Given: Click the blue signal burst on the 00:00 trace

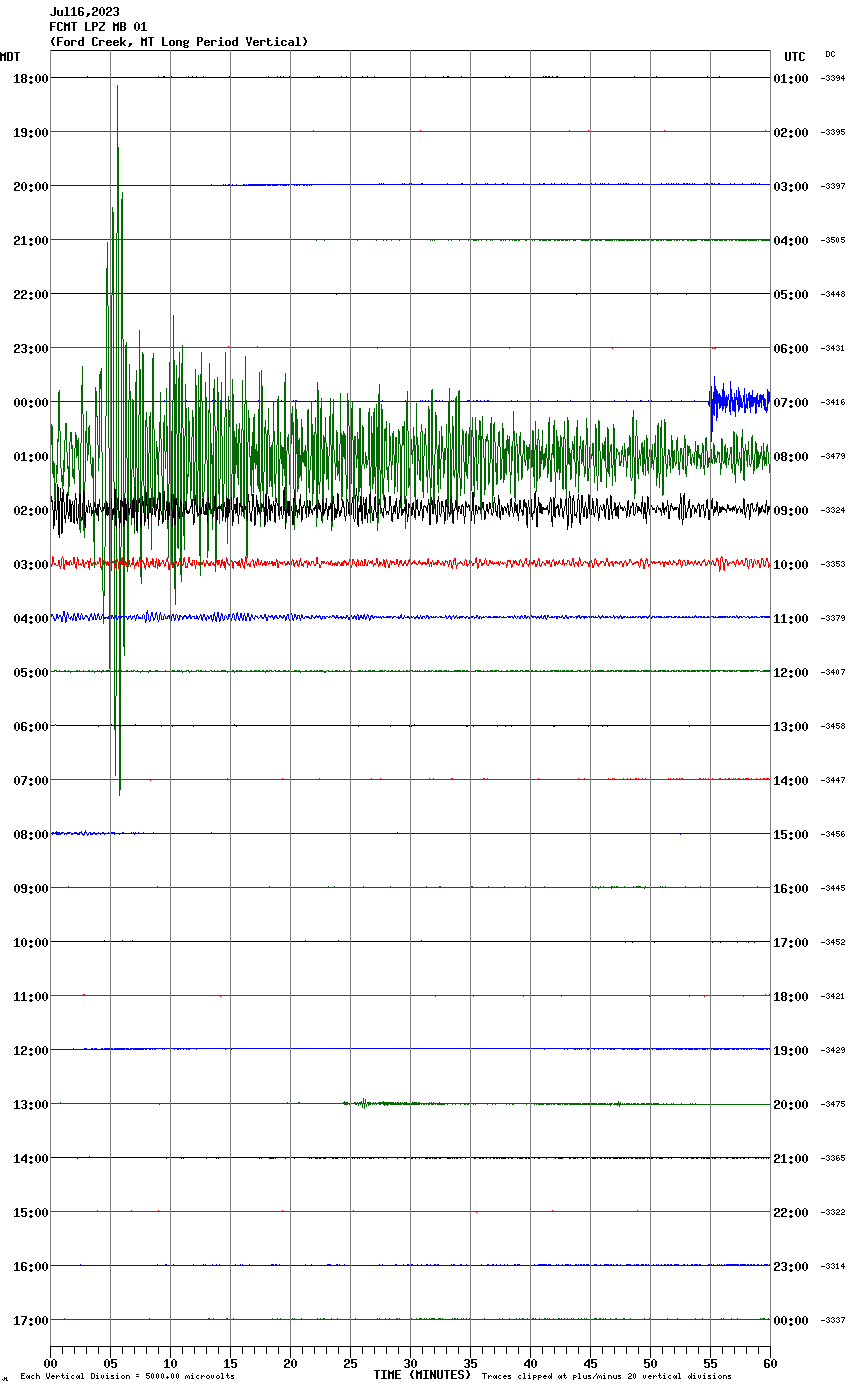Looking at the screenshot, I should (738, 399).
